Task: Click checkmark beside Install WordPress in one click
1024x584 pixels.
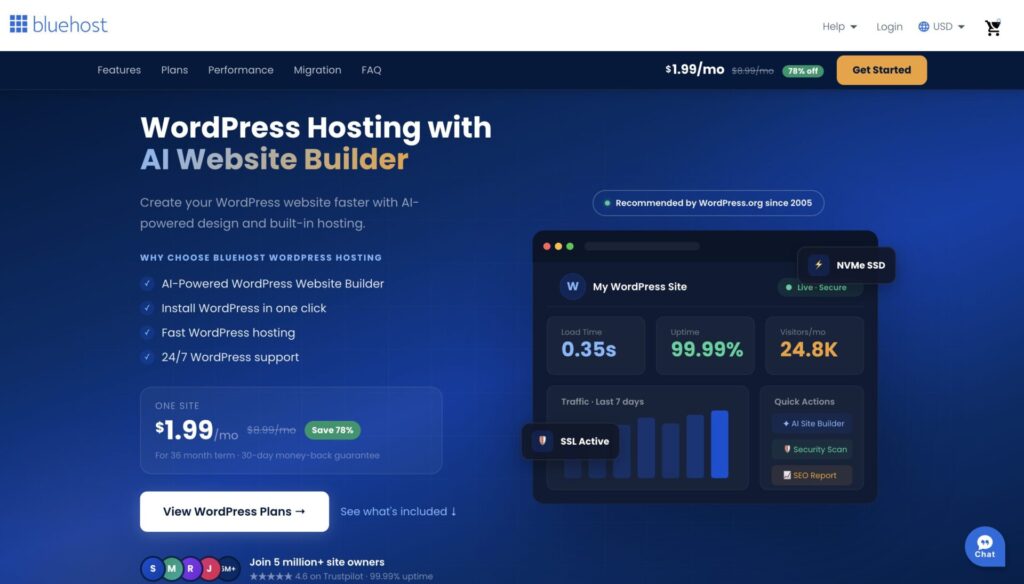Action: 147,308
